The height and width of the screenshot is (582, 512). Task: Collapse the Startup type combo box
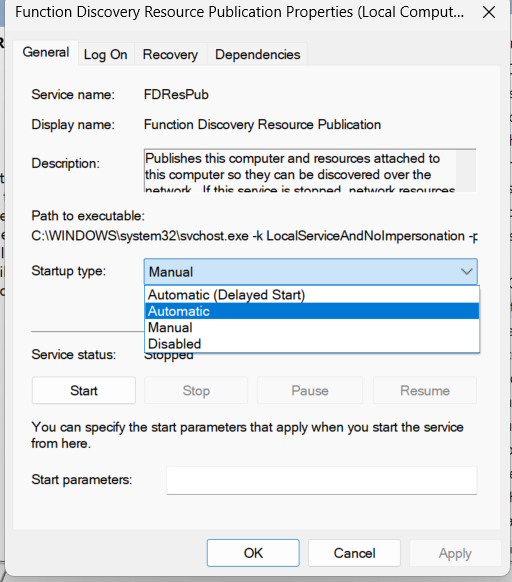(x=310, y=272)
